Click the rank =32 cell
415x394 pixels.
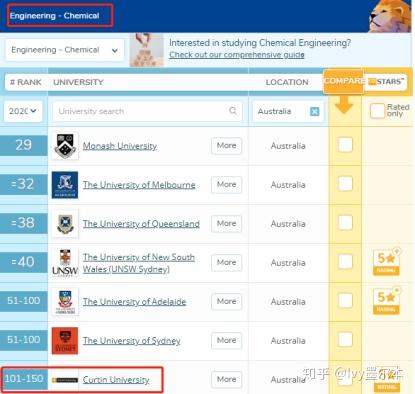(24, 184)
